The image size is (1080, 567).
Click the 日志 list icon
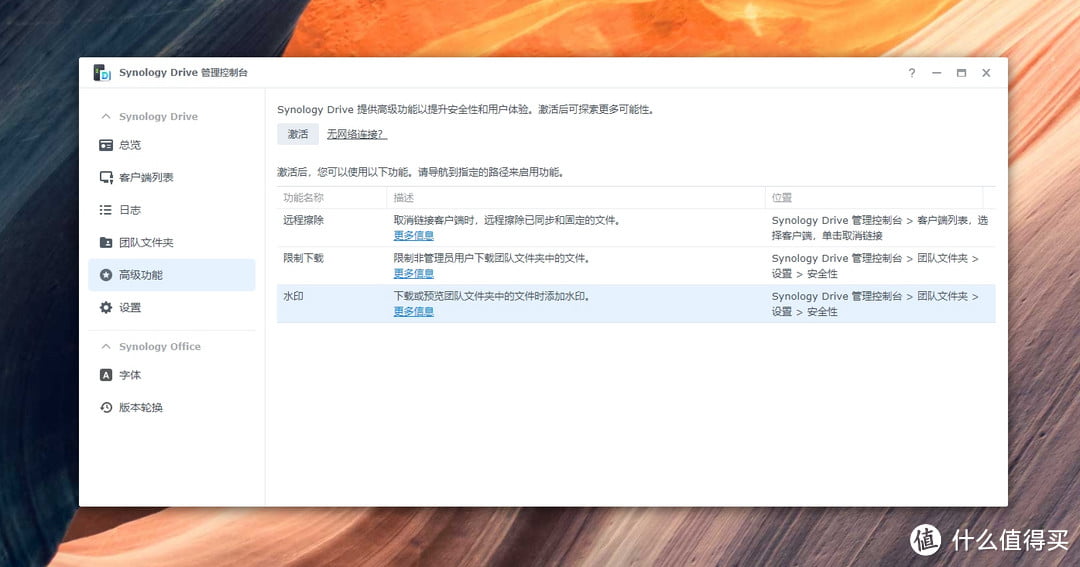(105, 209)
